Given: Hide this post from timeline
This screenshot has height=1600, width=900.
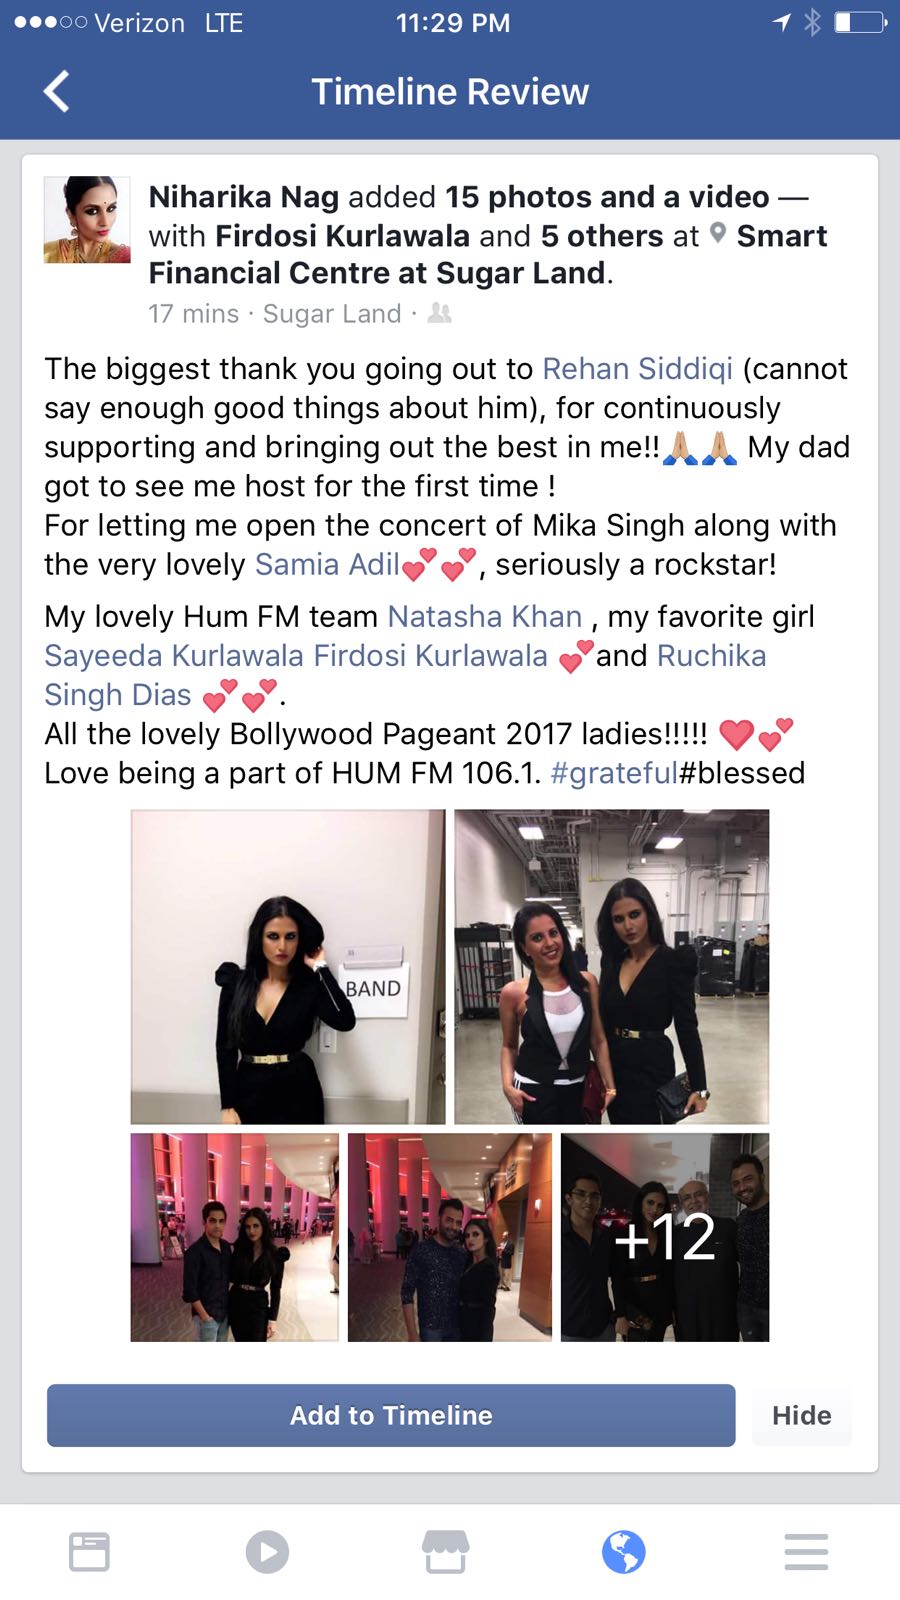Looking at the screenshot, I should (x=802, y=1415).
